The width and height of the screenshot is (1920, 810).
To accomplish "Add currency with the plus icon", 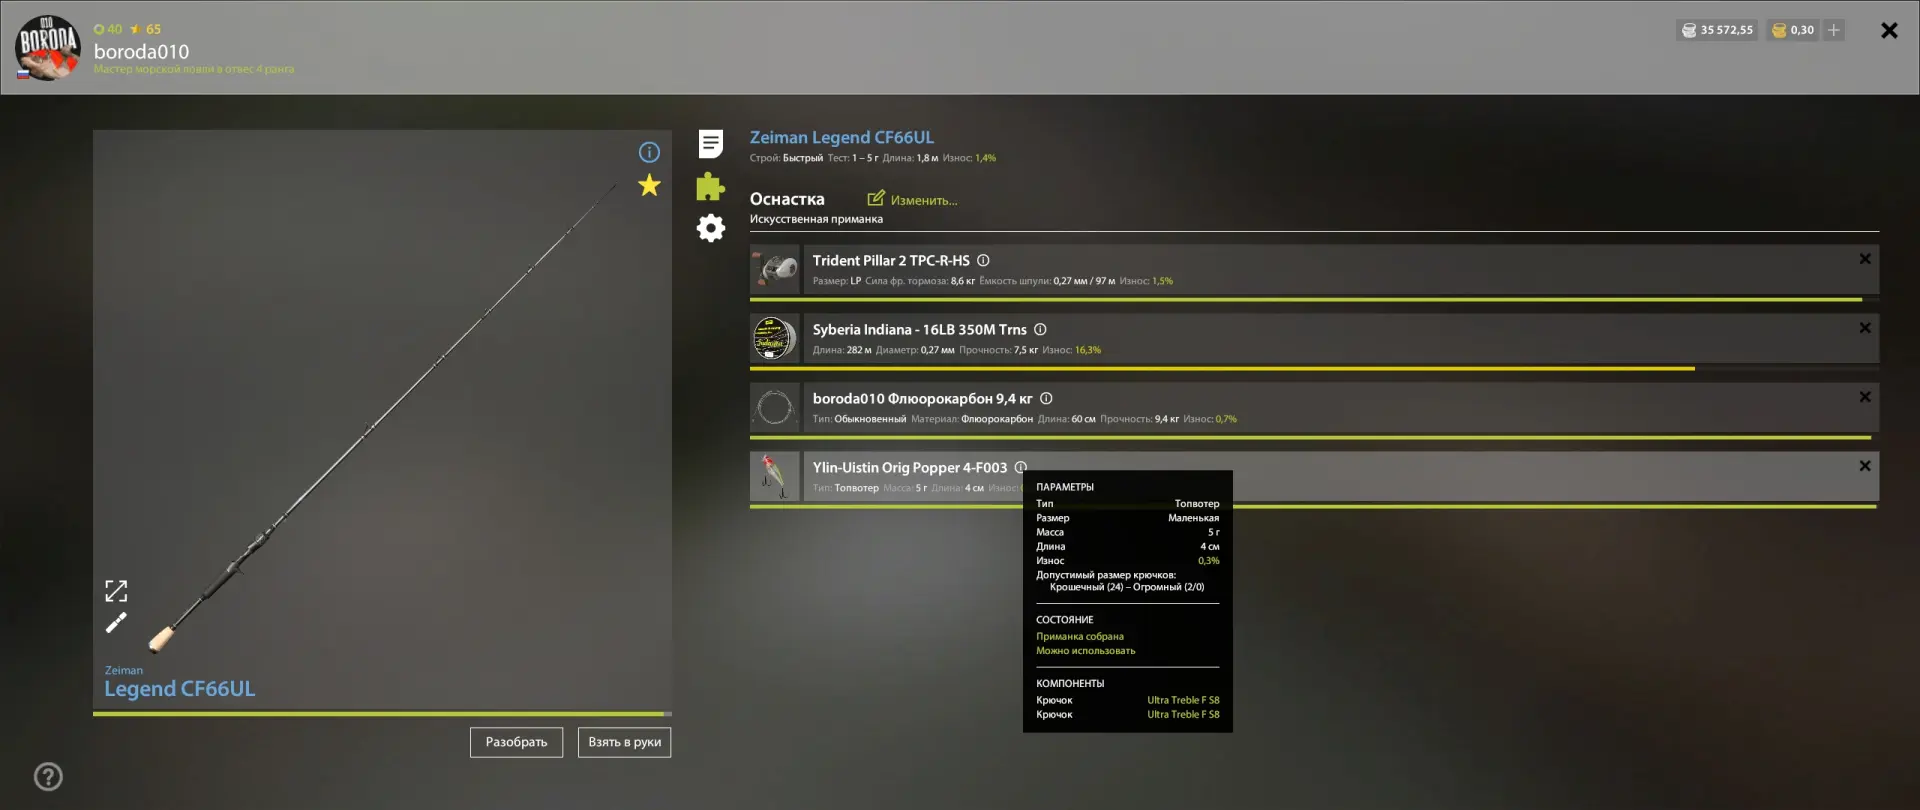I will tap(1833, 30).
